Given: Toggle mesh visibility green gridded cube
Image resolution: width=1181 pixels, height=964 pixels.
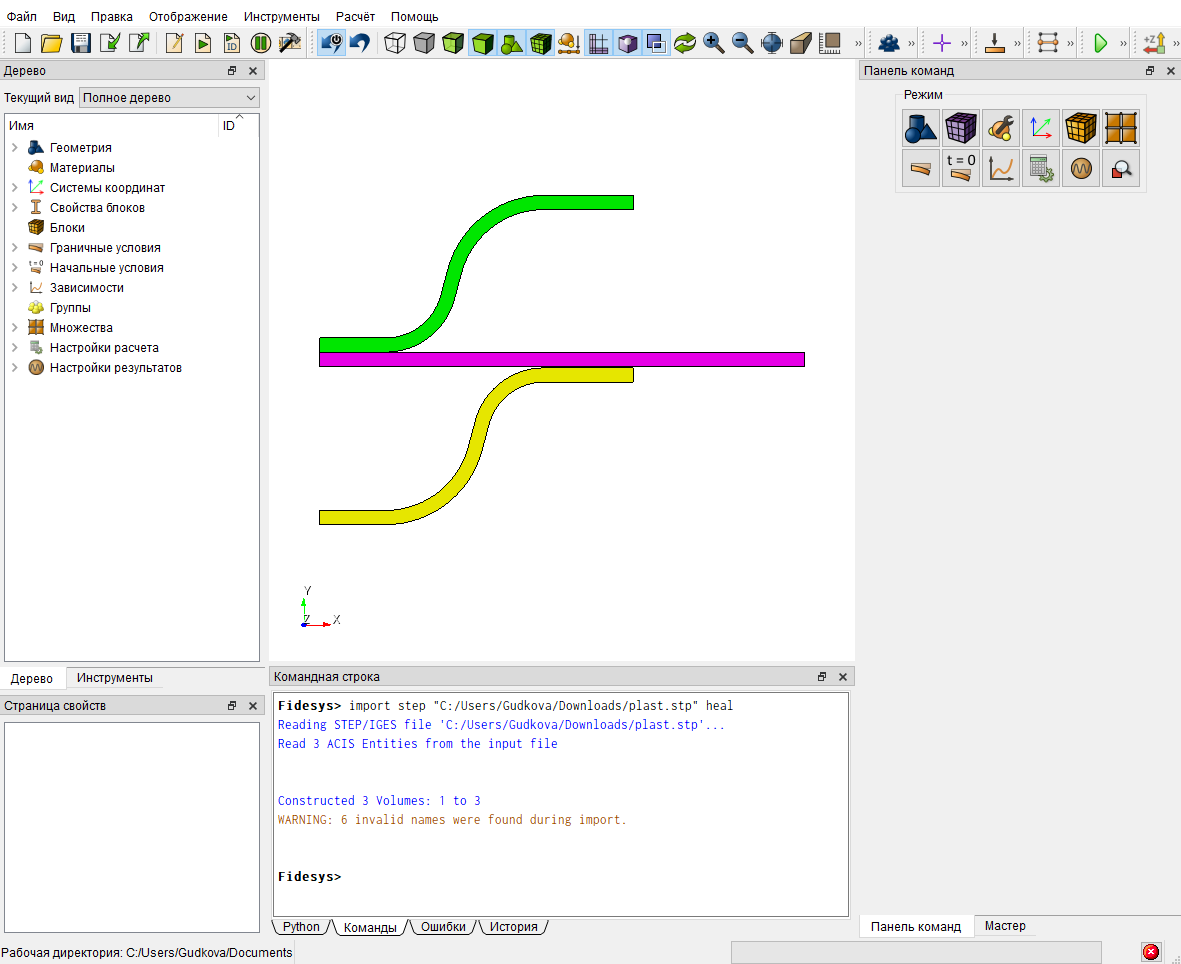Looking at the screenshot, I should pos(541,43).
